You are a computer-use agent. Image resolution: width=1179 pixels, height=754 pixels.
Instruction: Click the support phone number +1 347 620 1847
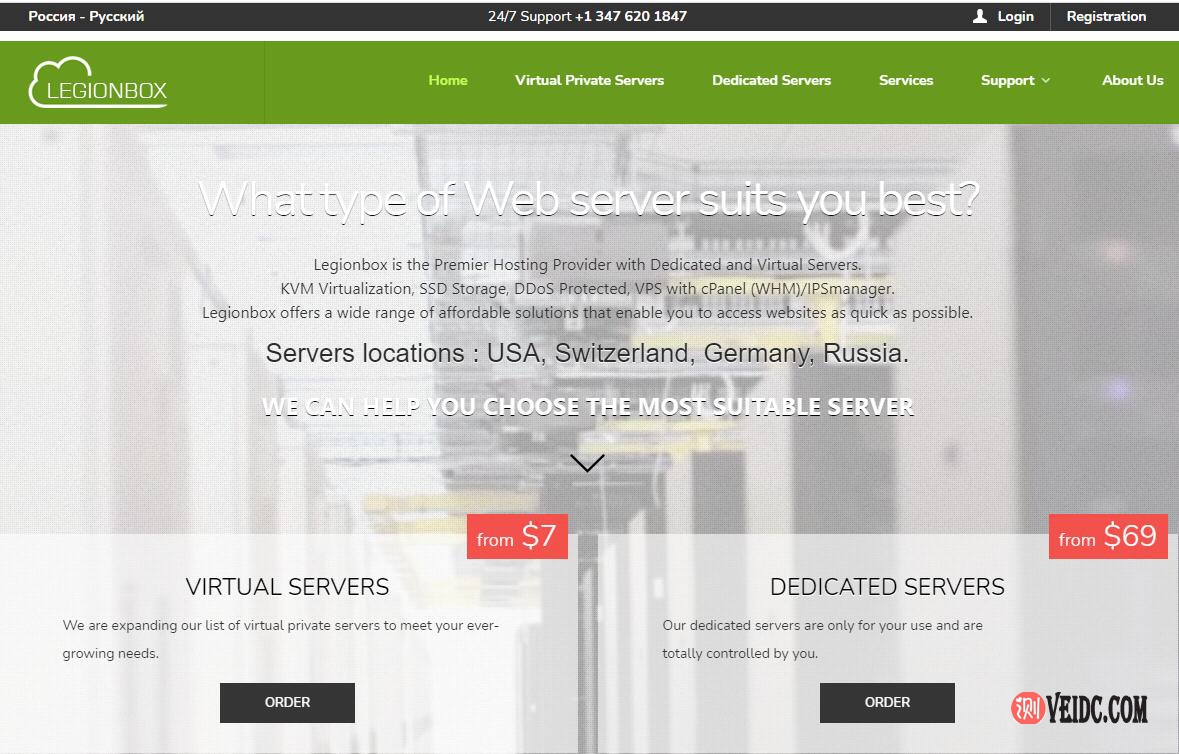631,17
